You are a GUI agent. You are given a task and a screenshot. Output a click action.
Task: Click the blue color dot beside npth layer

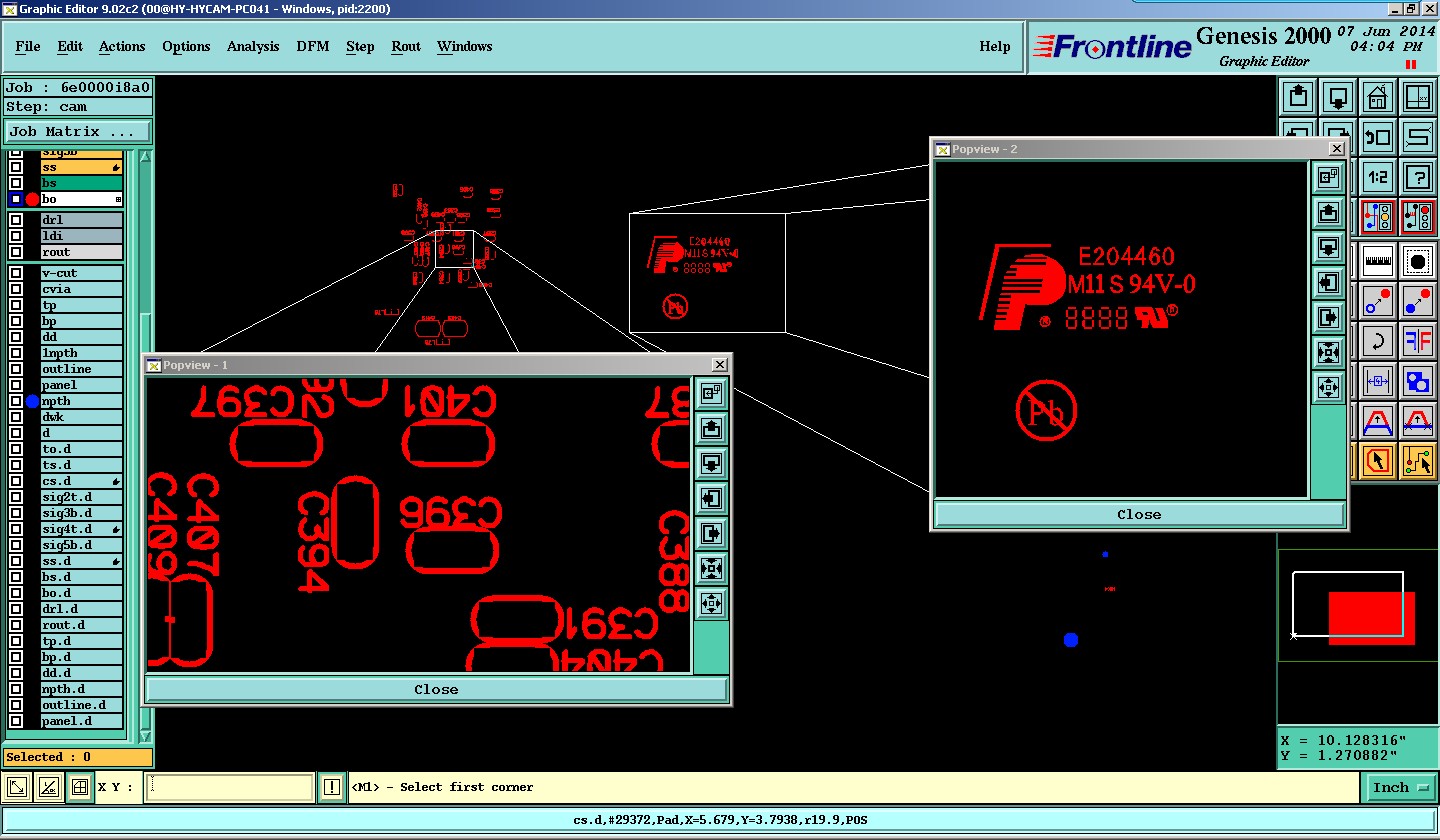32,401
